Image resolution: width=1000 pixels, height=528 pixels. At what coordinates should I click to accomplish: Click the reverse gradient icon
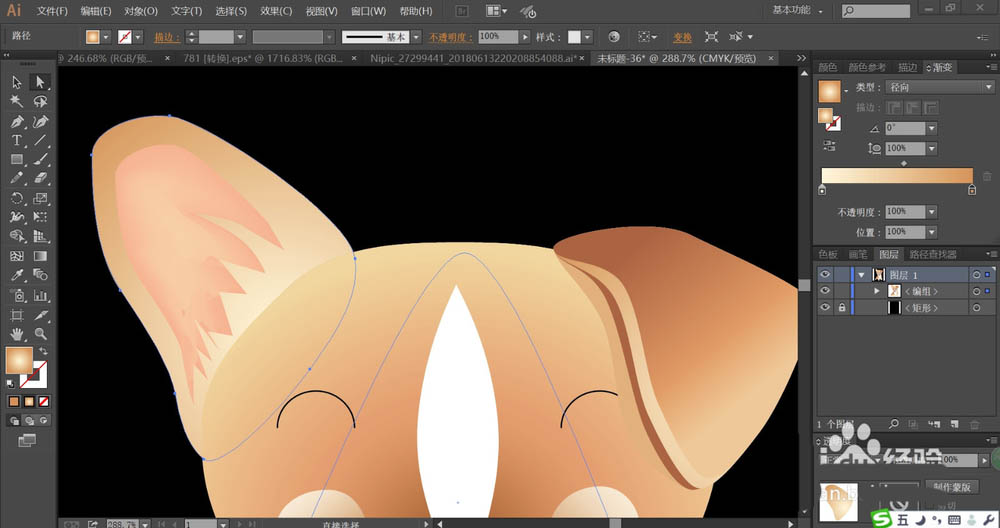829,146
